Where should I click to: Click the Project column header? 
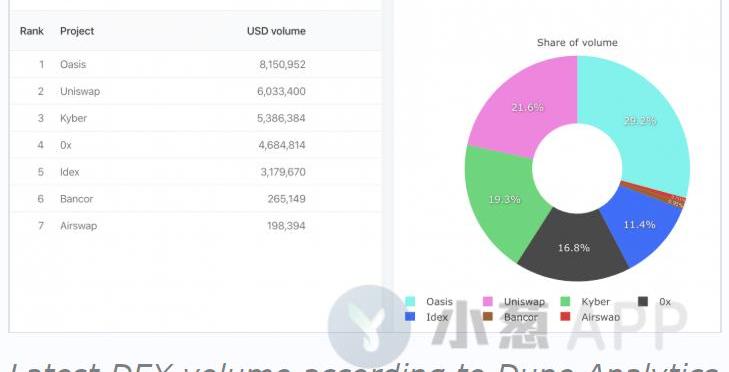click(x=77, y=31)
